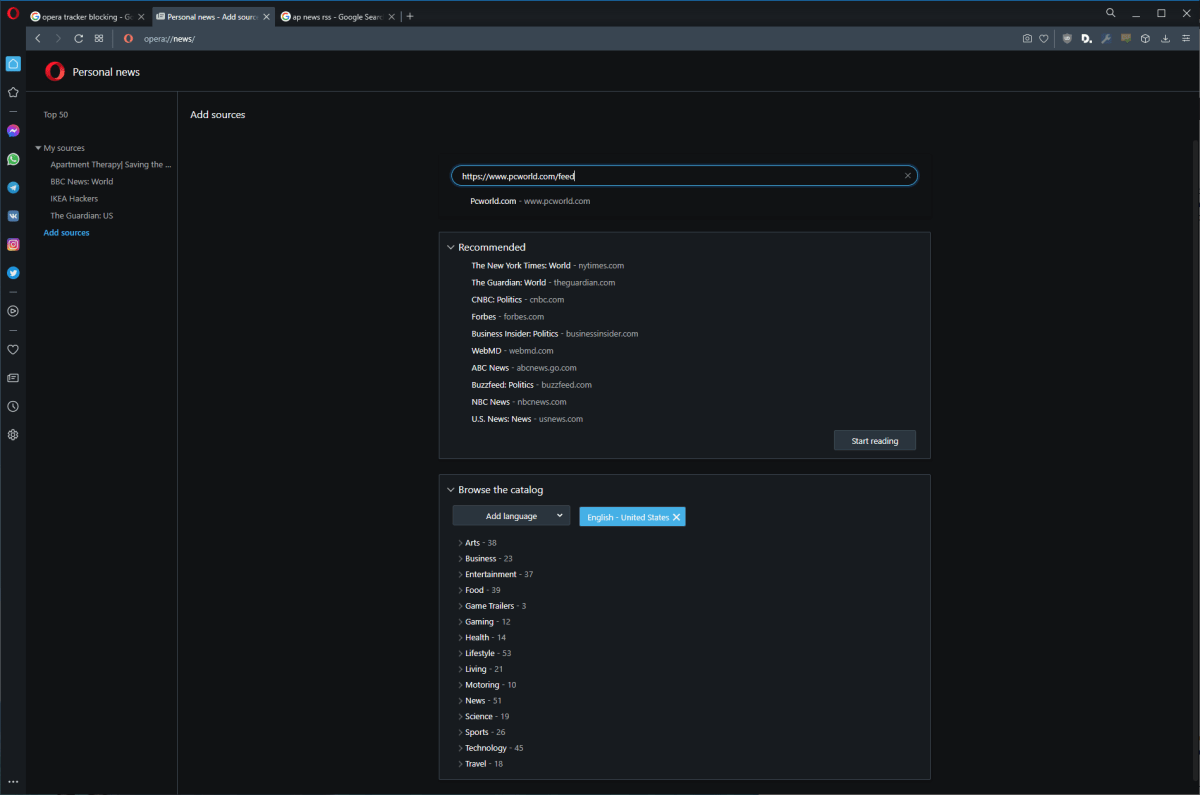The width and height of the screenshot is (1200, 795).
Task: Search in open tabs with magnifier
Action: tap(1111, 13)
